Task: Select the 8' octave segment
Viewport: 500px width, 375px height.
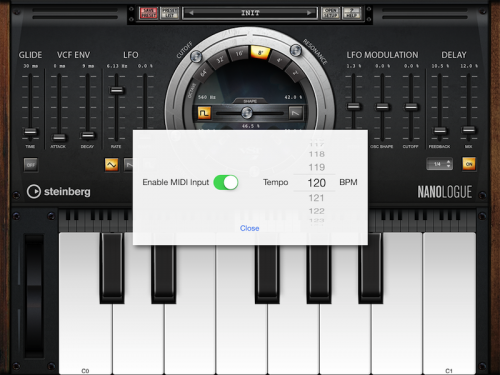Action: (260, 52)
